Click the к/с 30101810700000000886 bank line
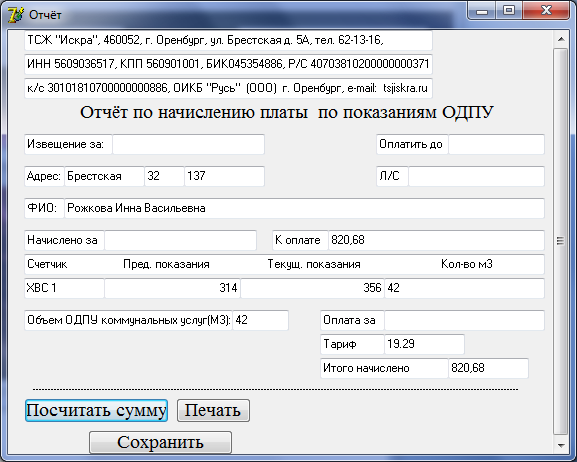This screenshot has width=577, height=462. coord(228,88)
